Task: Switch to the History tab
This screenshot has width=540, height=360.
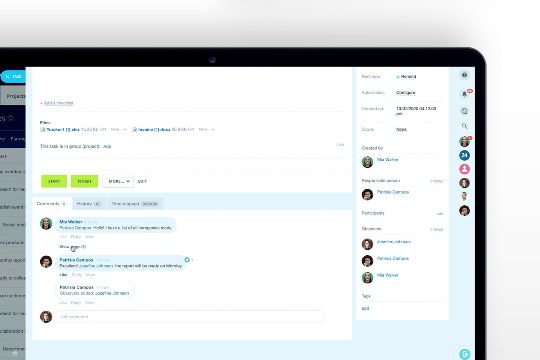Action: pos(89,204)
